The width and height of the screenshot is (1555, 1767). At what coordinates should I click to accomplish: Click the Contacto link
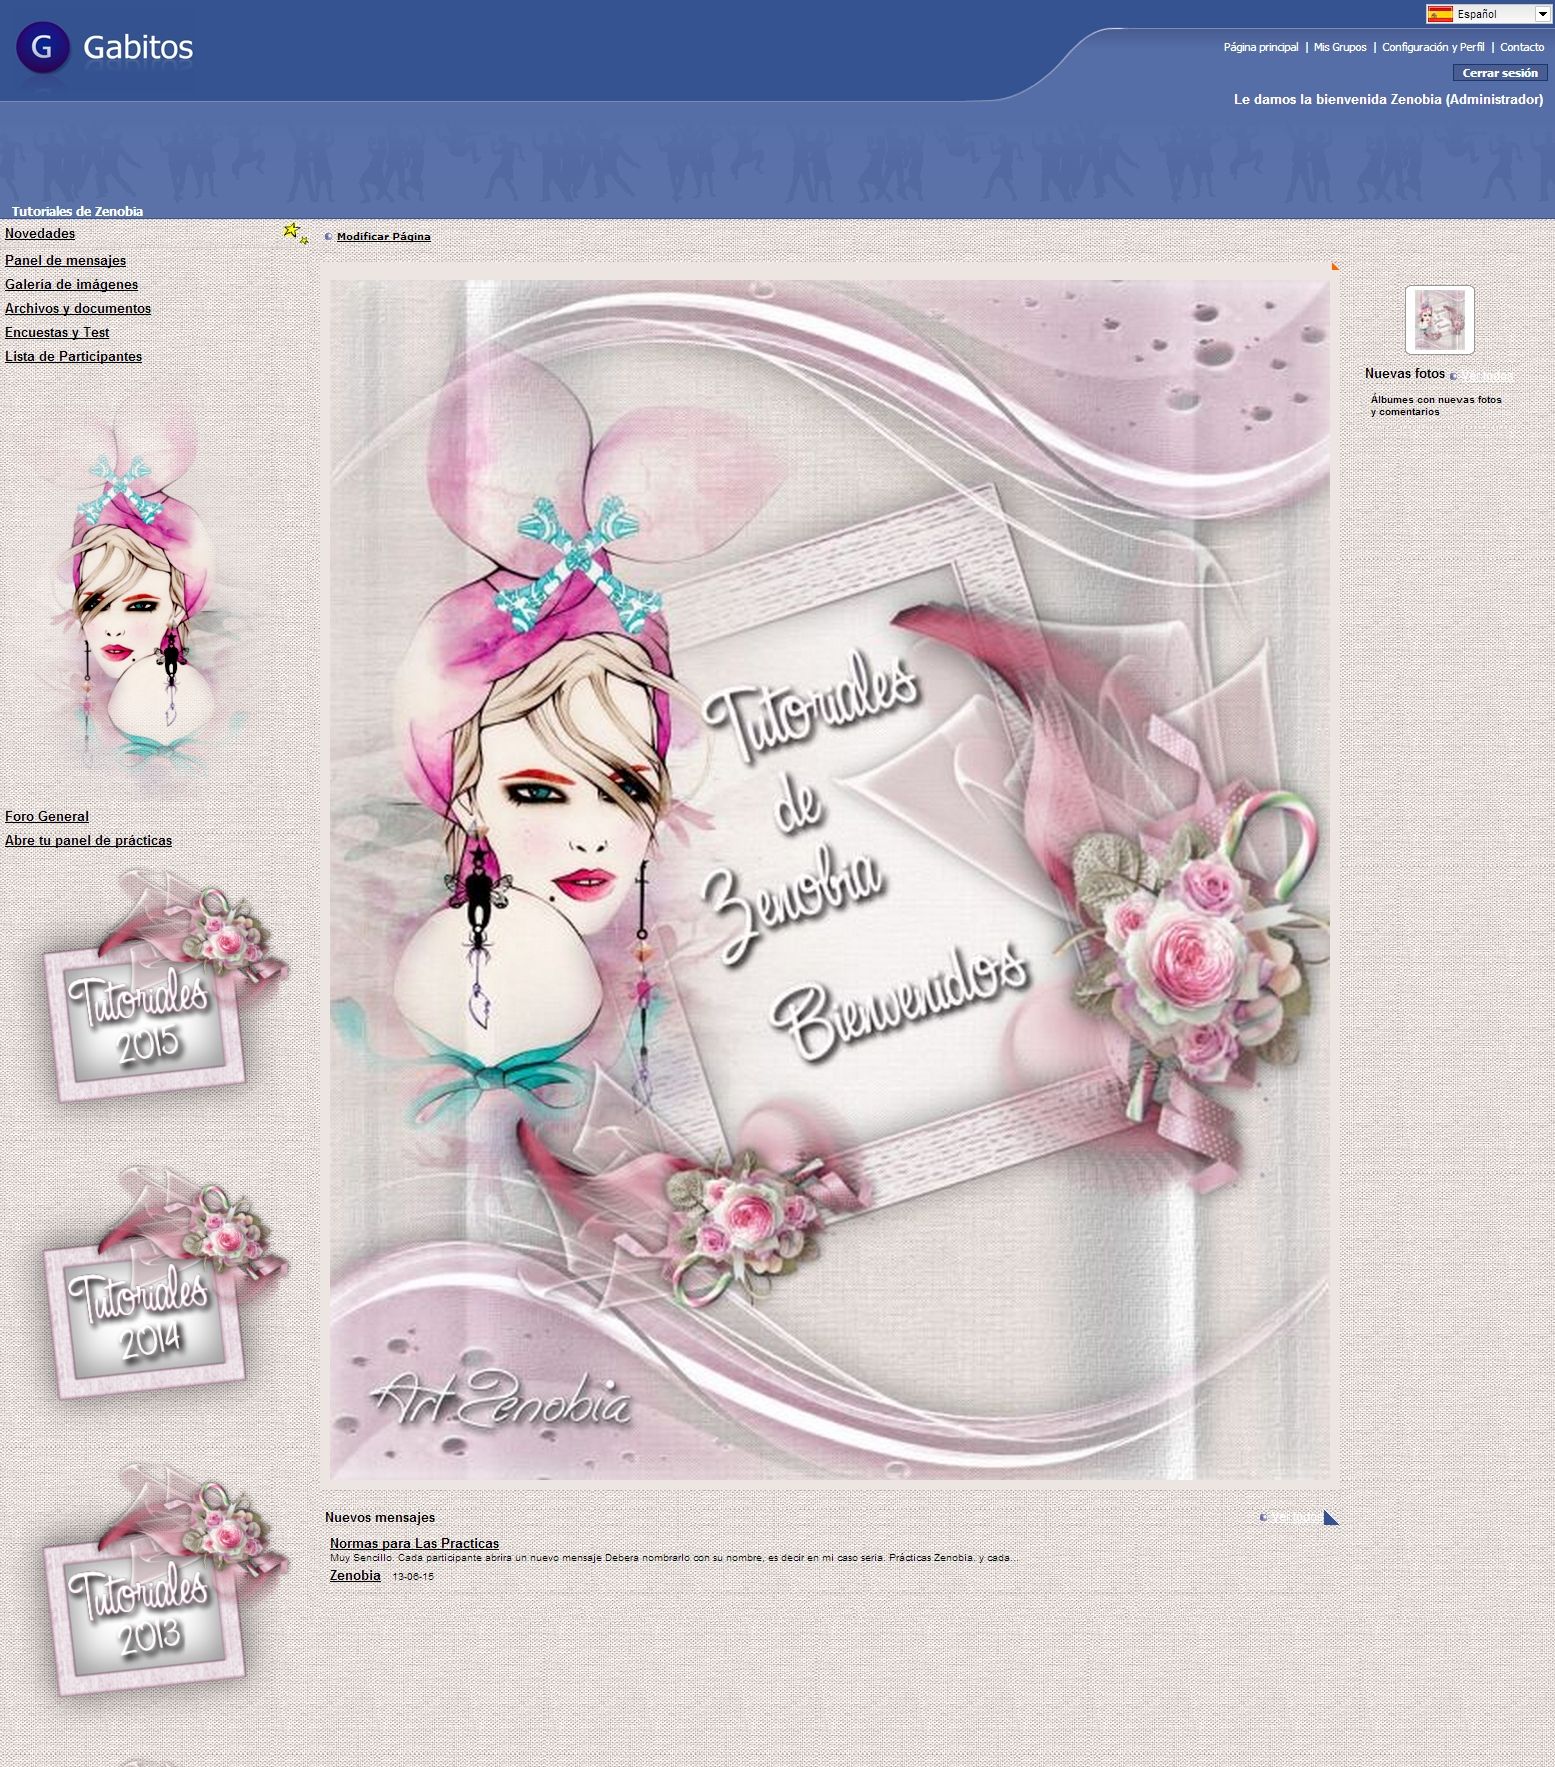pos(1521,47)
